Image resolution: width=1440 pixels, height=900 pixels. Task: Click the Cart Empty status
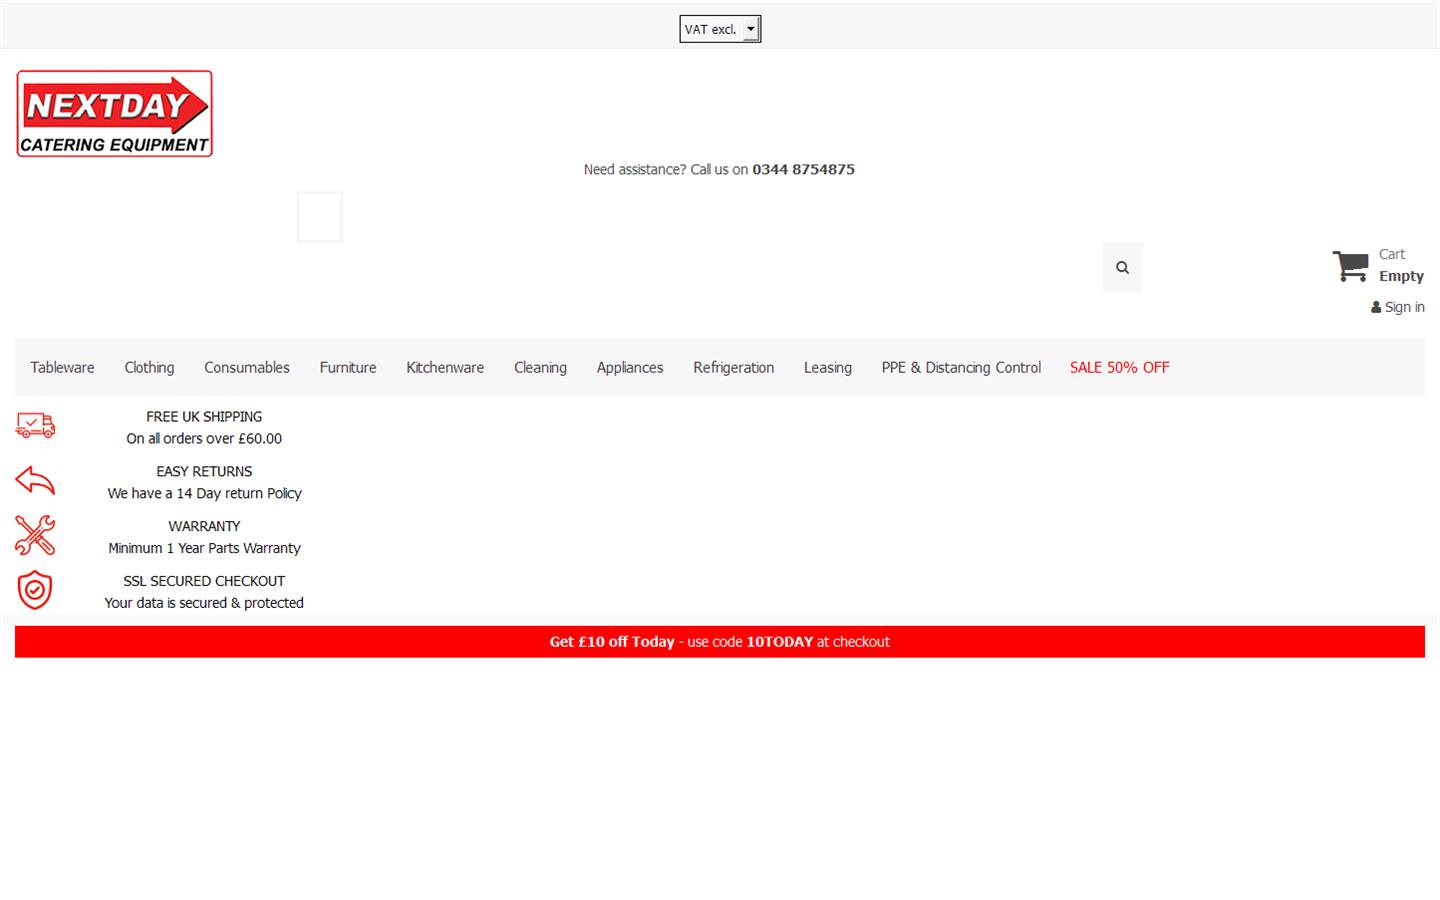coord(1399,264)
